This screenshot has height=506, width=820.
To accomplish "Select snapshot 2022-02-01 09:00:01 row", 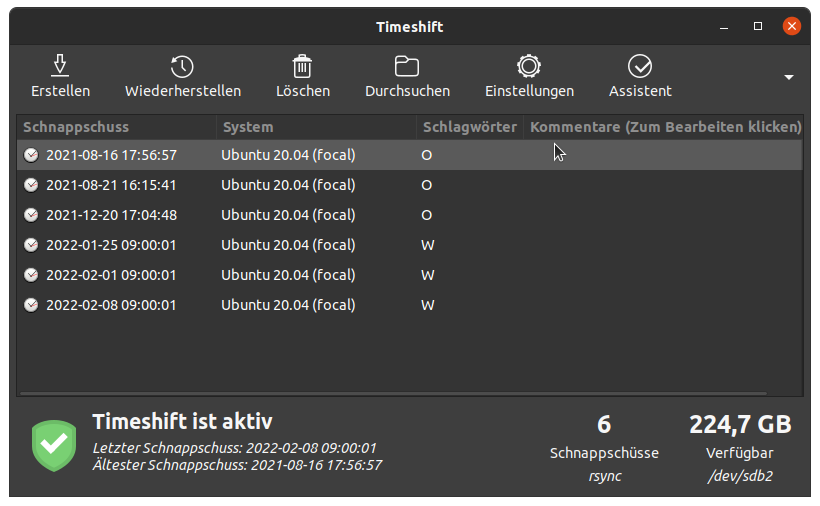I will (x=111, y=275).
